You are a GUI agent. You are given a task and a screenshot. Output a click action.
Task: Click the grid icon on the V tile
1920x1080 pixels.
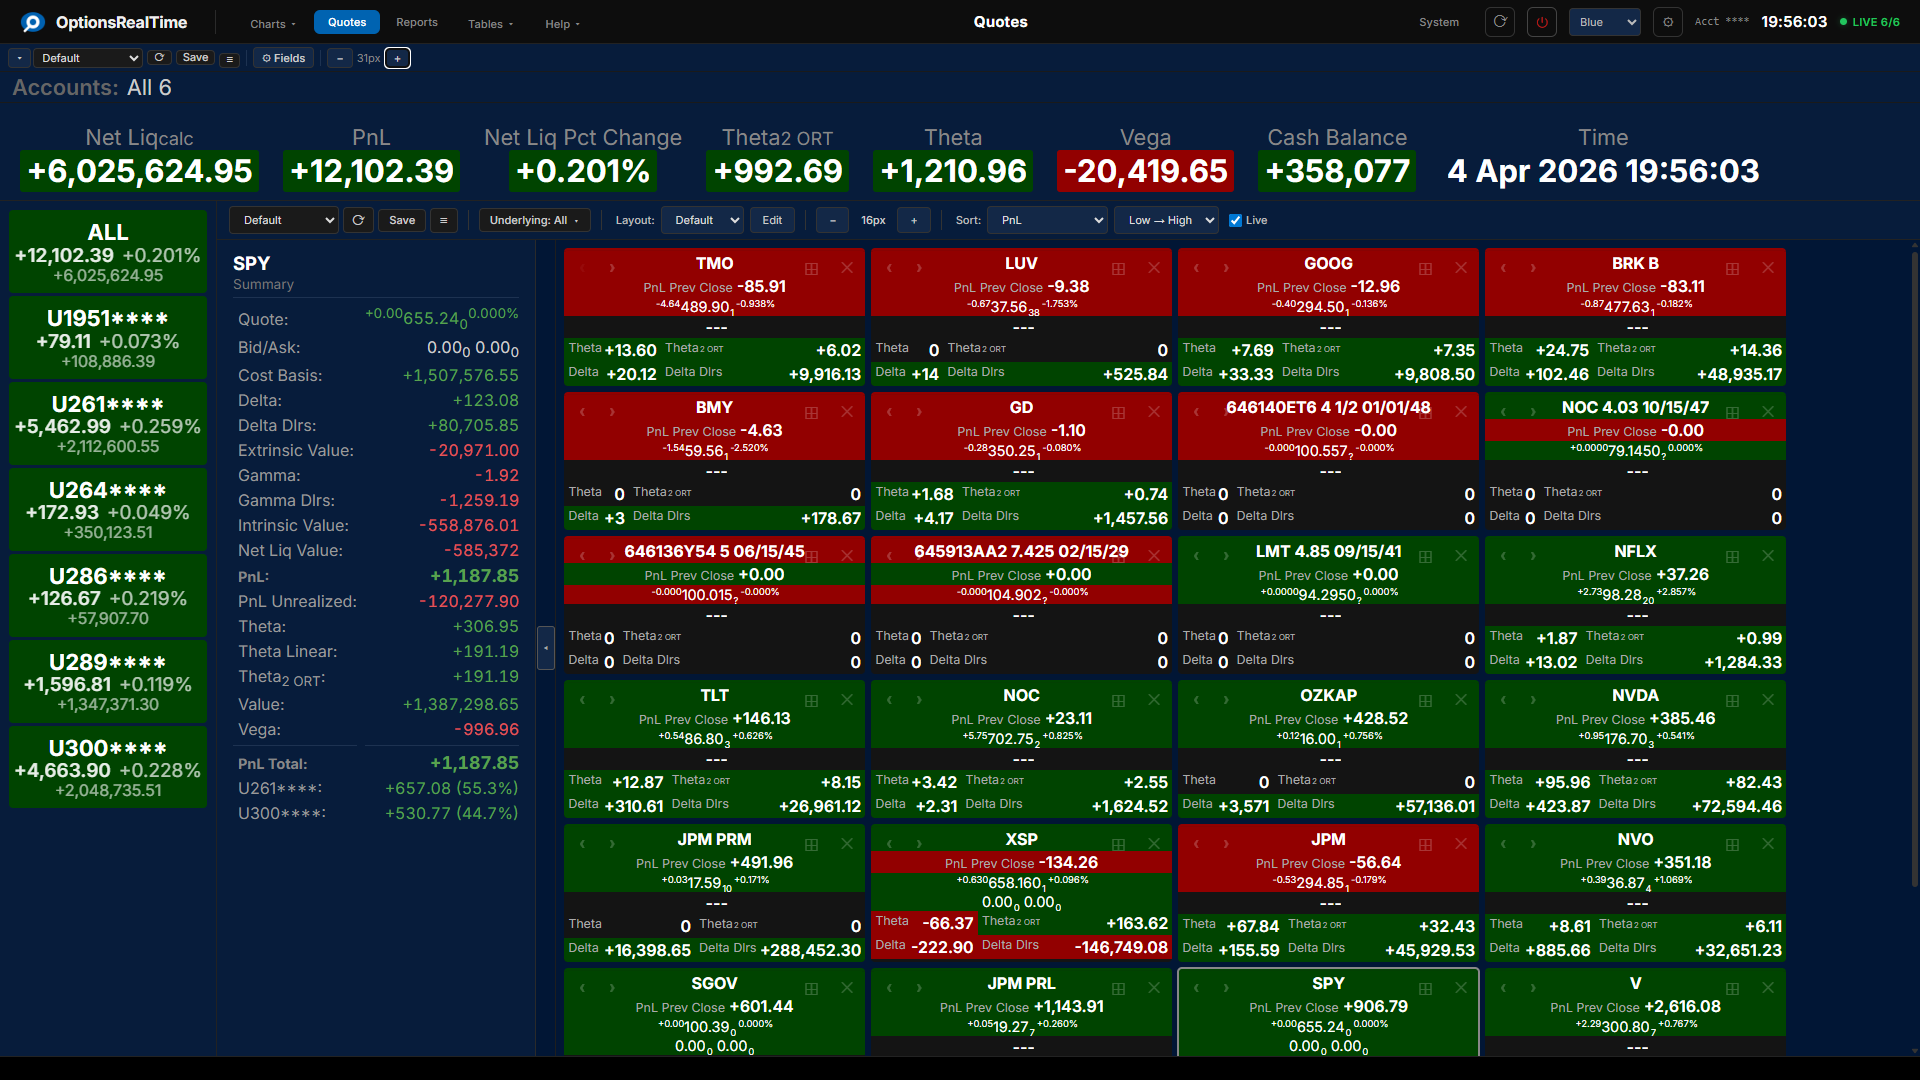[1733, 988]
